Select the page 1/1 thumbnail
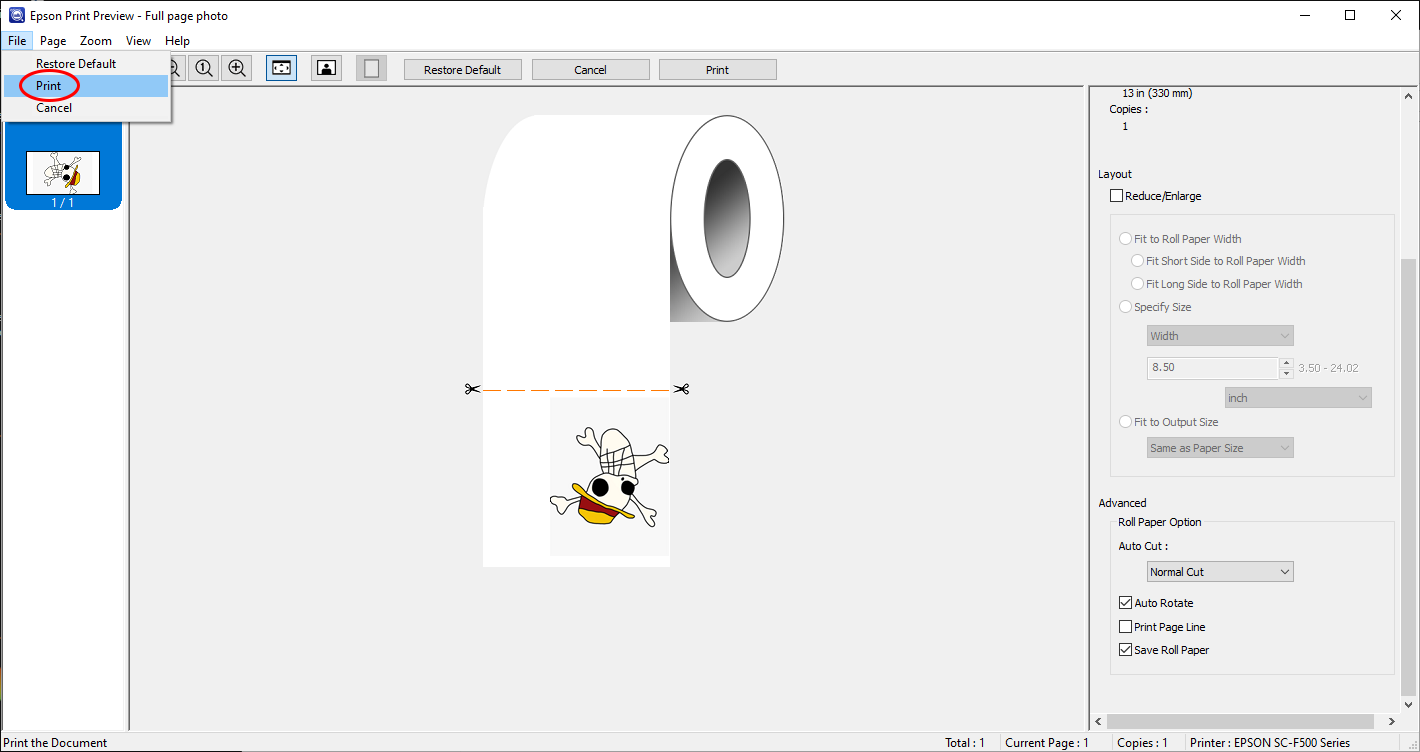Viewport: 1420px width, 752px height. 63,173
